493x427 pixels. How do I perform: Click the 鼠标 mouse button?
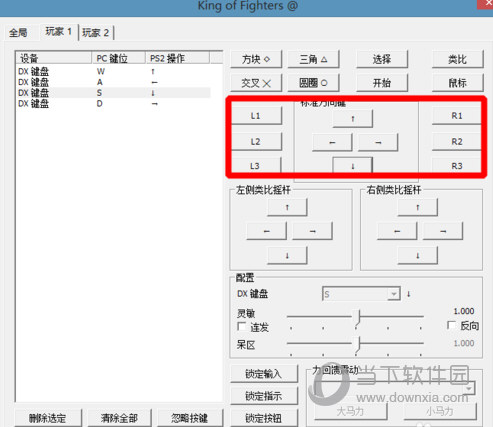457,83
